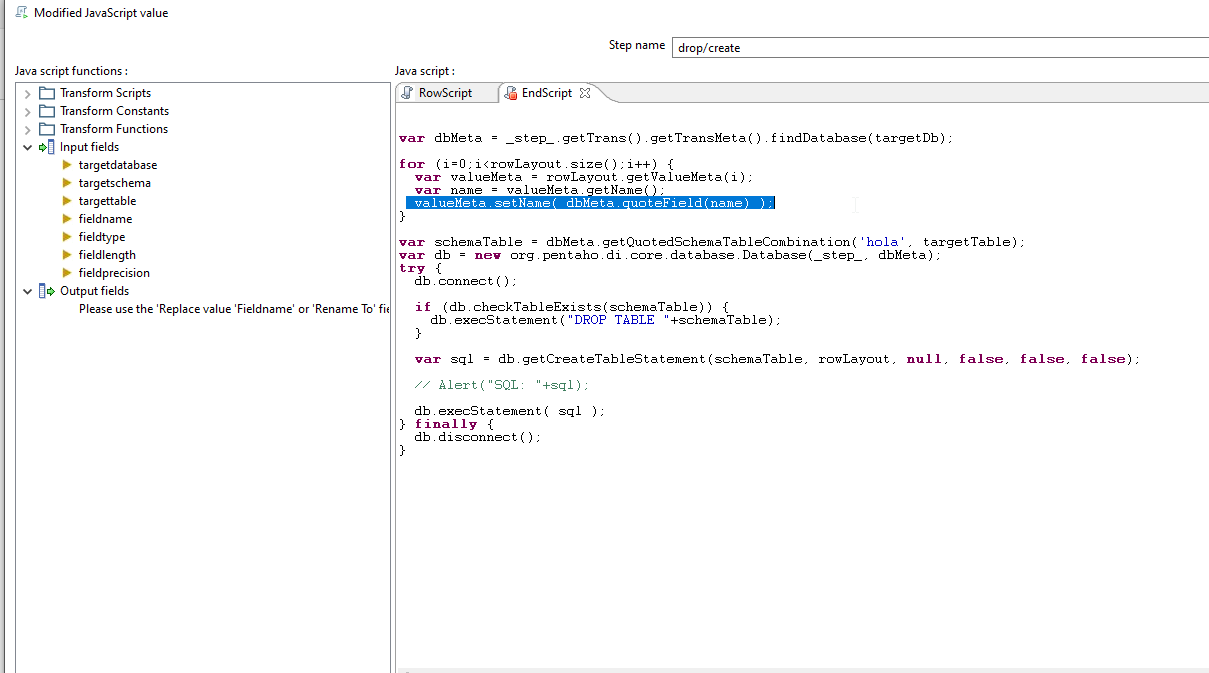Click the targetdatabase field arrow icon

[x=67, y=165]
